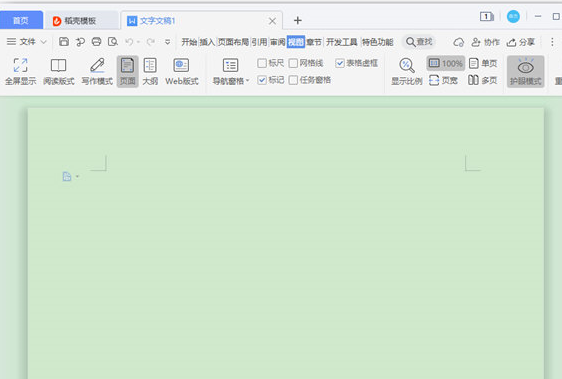Uncheck the table gridlines checkbox

(340, 63)
